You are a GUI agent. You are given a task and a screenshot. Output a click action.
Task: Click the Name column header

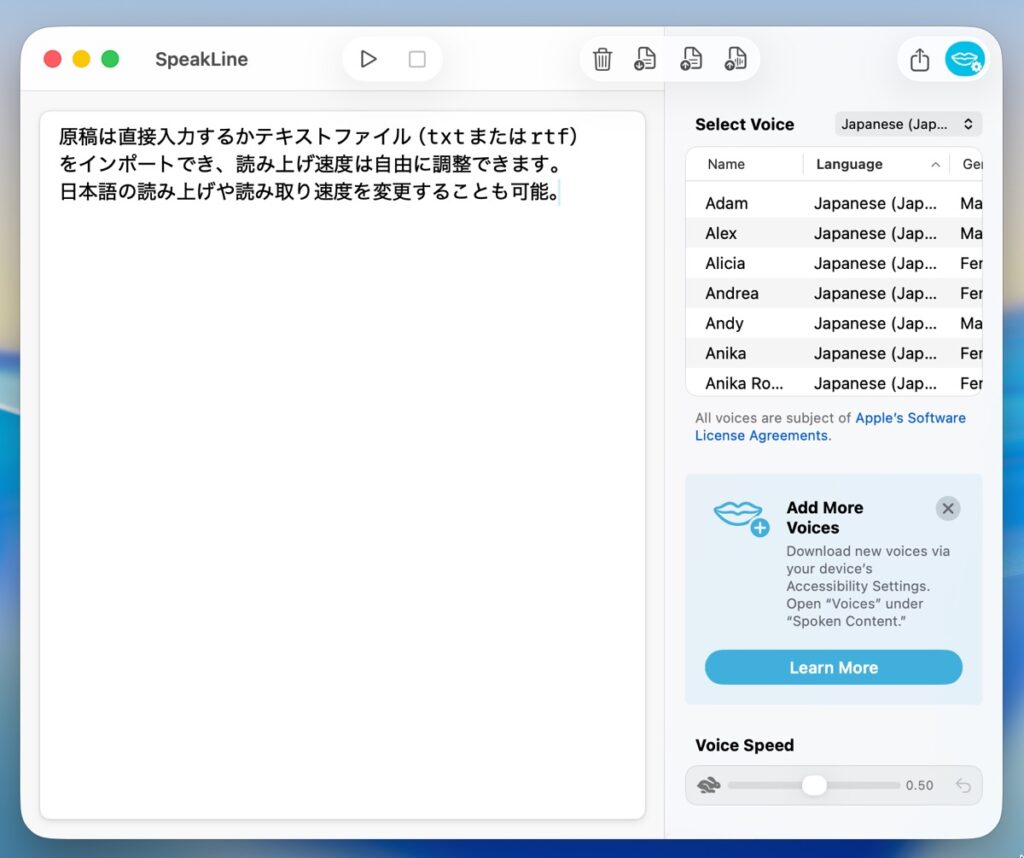726,164
